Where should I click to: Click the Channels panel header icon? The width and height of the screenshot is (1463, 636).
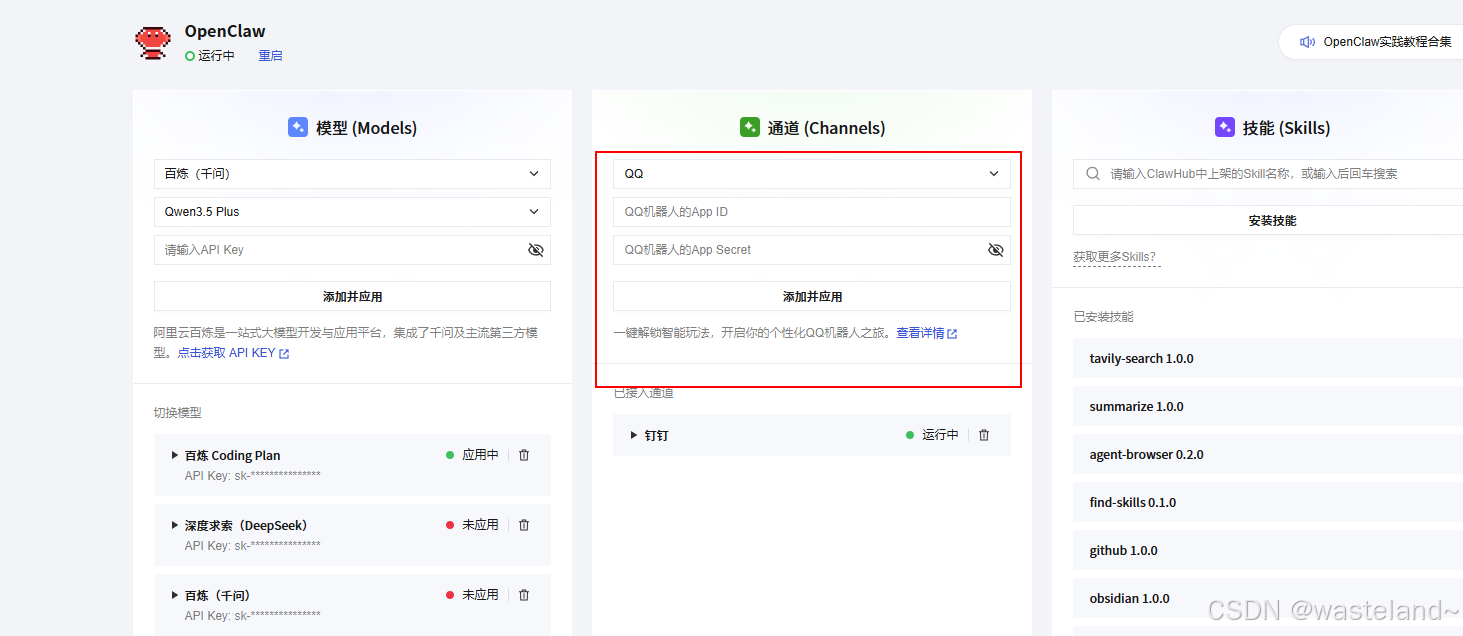point(749,127)
